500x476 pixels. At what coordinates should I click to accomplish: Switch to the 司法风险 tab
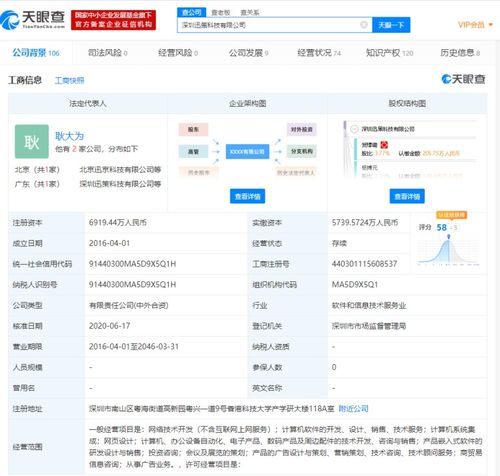coord(107,53)
